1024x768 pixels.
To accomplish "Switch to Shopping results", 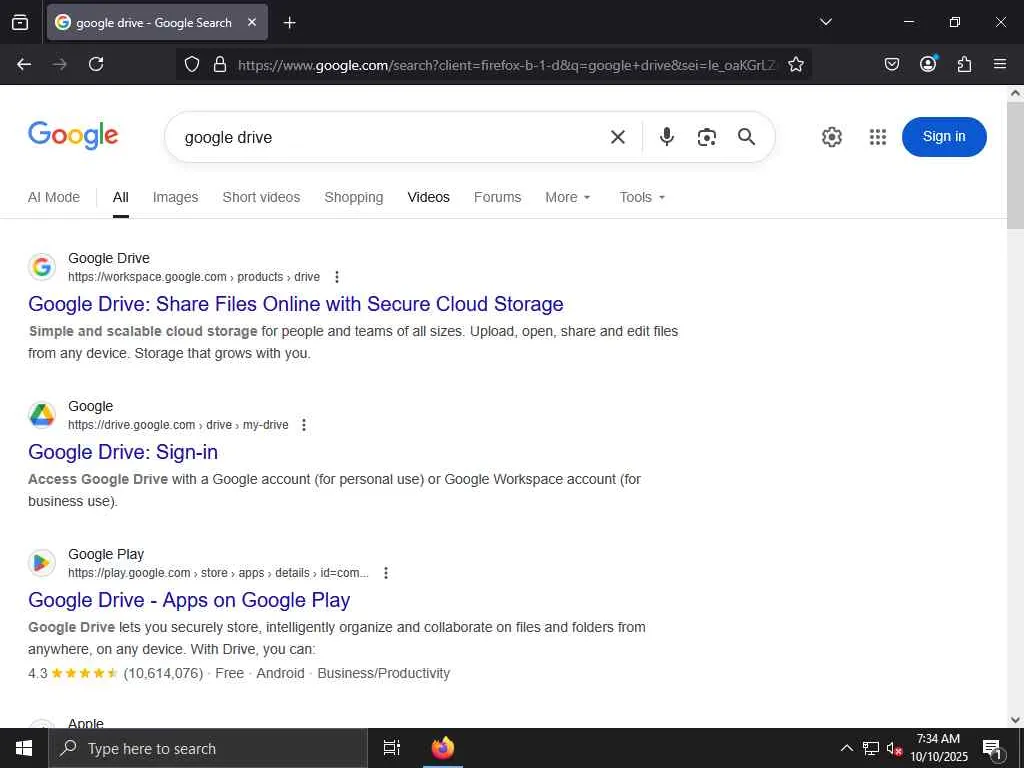I will click(x=354, y=197).
